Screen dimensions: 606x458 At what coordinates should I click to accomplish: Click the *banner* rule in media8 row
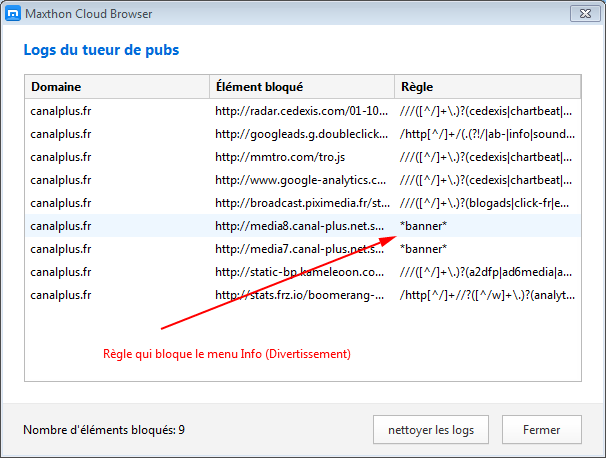point(423,226)
